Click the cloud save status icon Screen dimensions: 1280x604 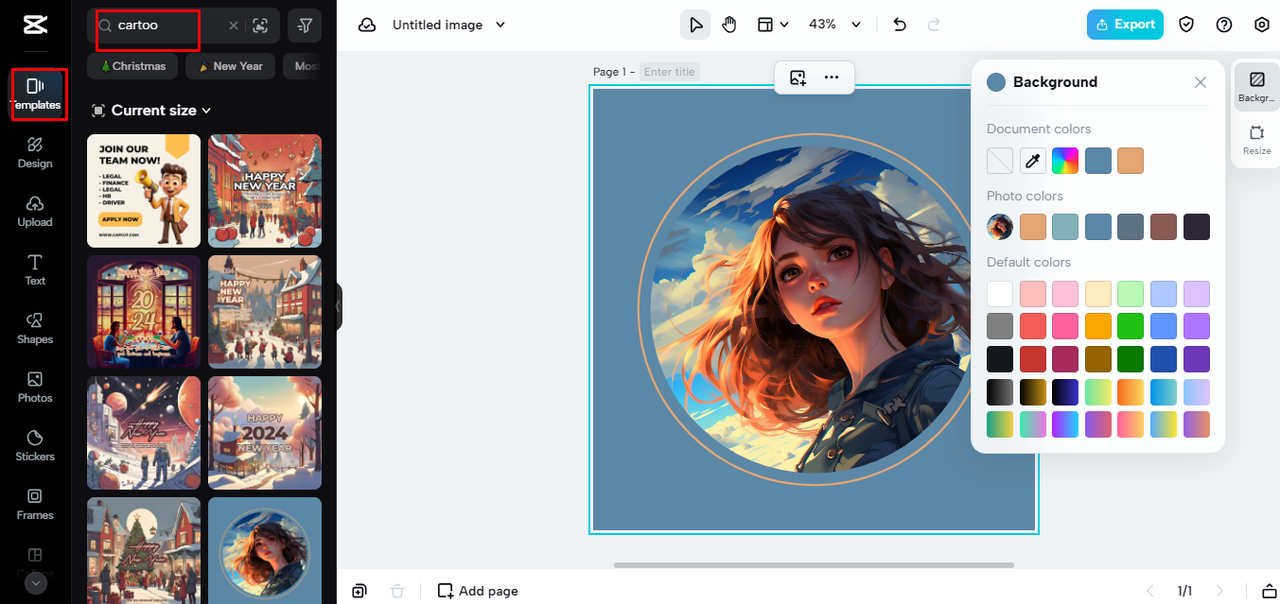coord(367,25)
